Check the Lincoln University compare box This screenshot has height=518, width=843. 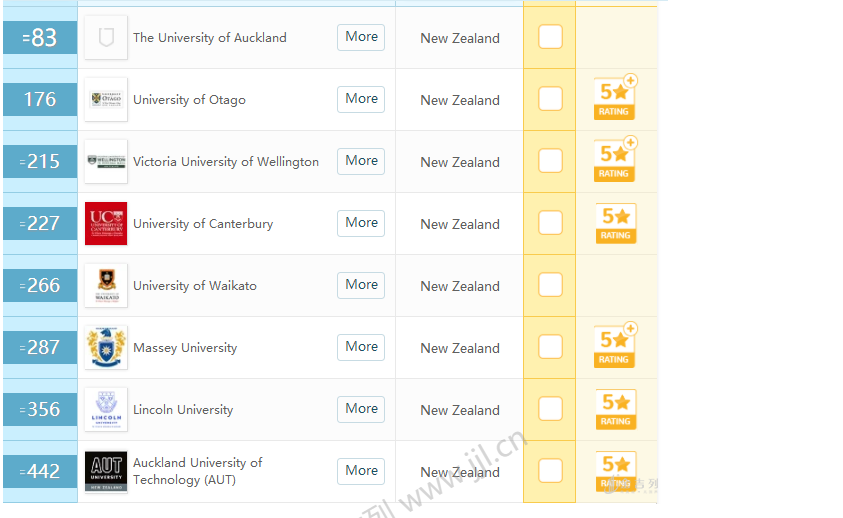(550, 409)
